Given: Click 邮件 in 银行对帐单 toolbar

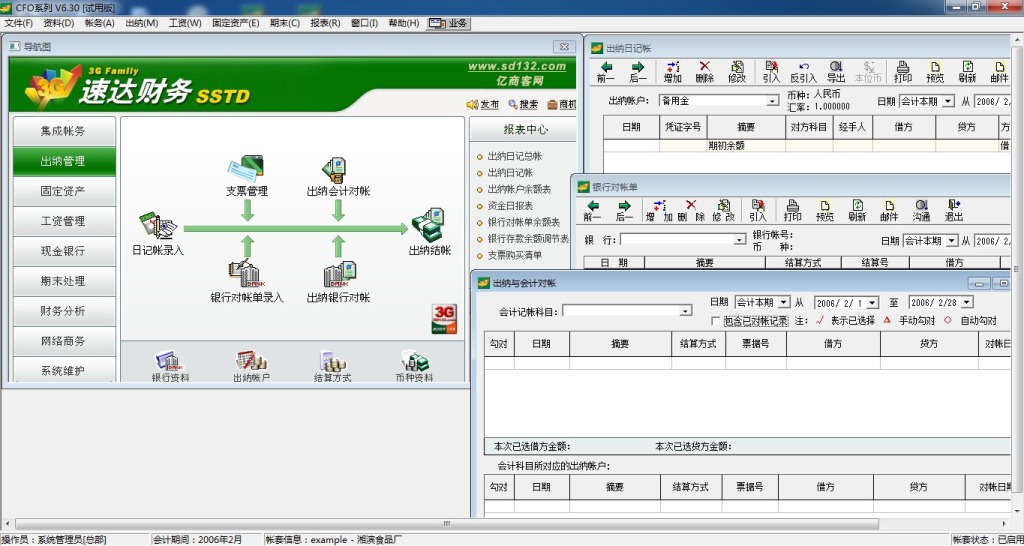Looking at the screenshot, I should pyautogui.click(x=889, y=210).
